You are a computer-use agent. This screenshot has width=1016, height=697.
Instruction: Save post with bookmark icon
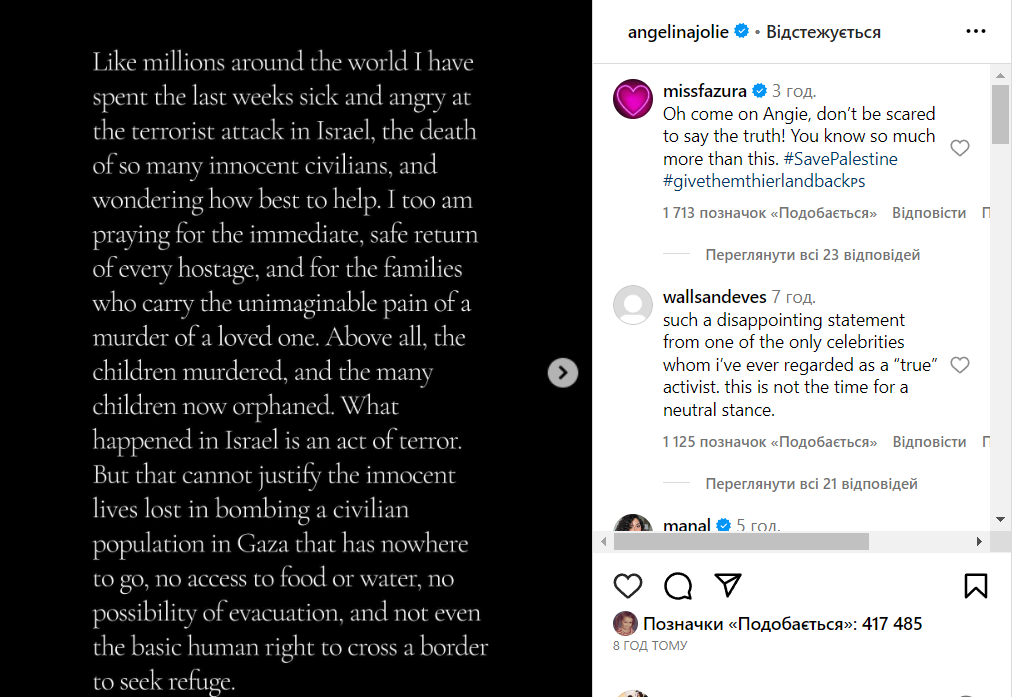tap(976, 586)
